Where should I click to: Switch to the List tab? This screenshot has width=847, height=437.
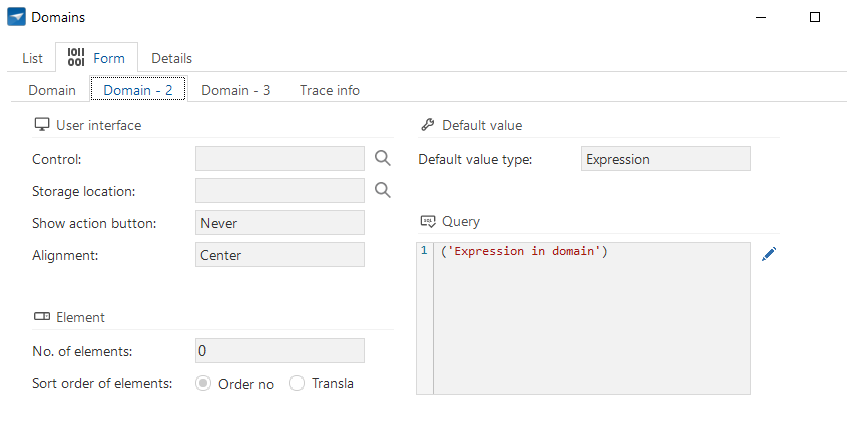tap(32, 58)
